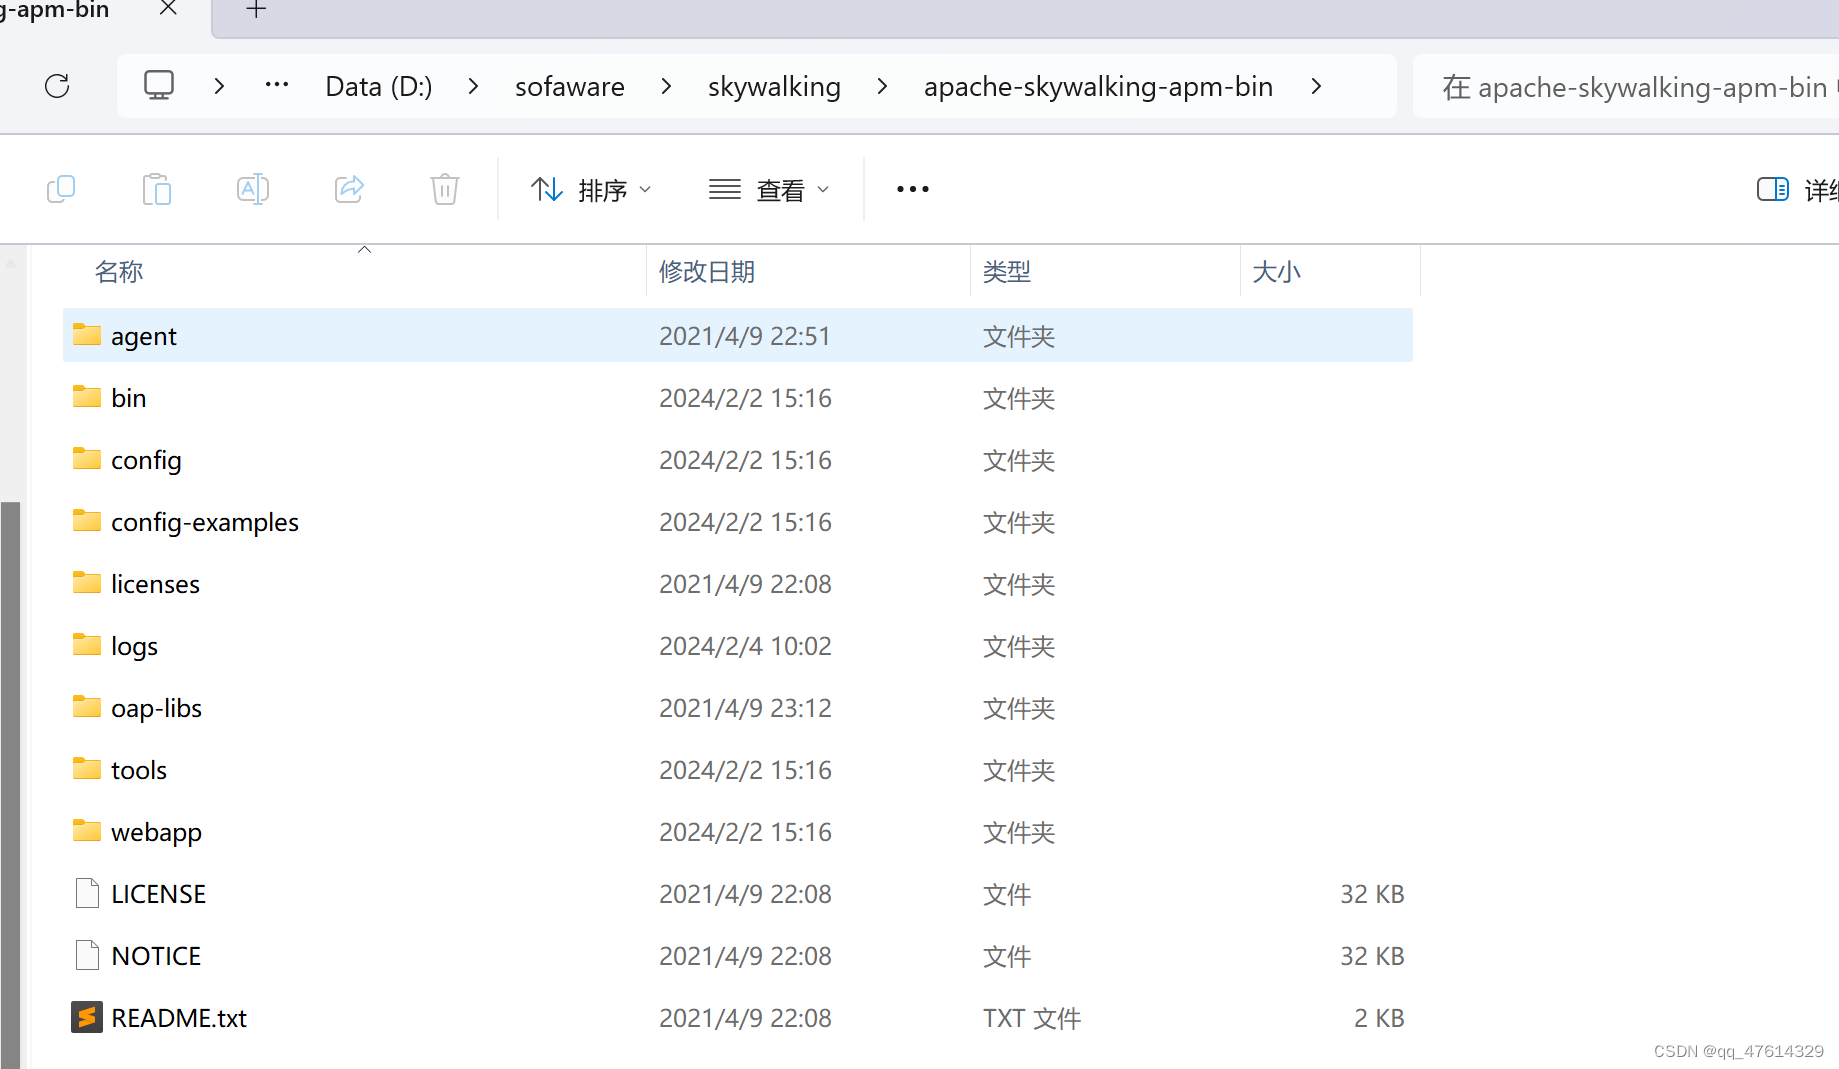
Task: Select the bin folder name
Action: click(x=129, y=398)
